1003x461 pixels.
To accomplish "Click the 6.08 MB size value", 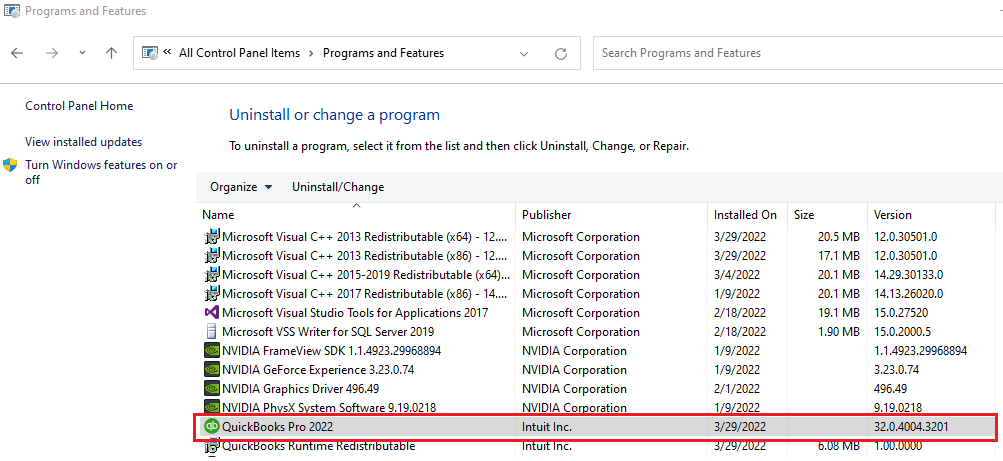I will click(x=839, y=446).
